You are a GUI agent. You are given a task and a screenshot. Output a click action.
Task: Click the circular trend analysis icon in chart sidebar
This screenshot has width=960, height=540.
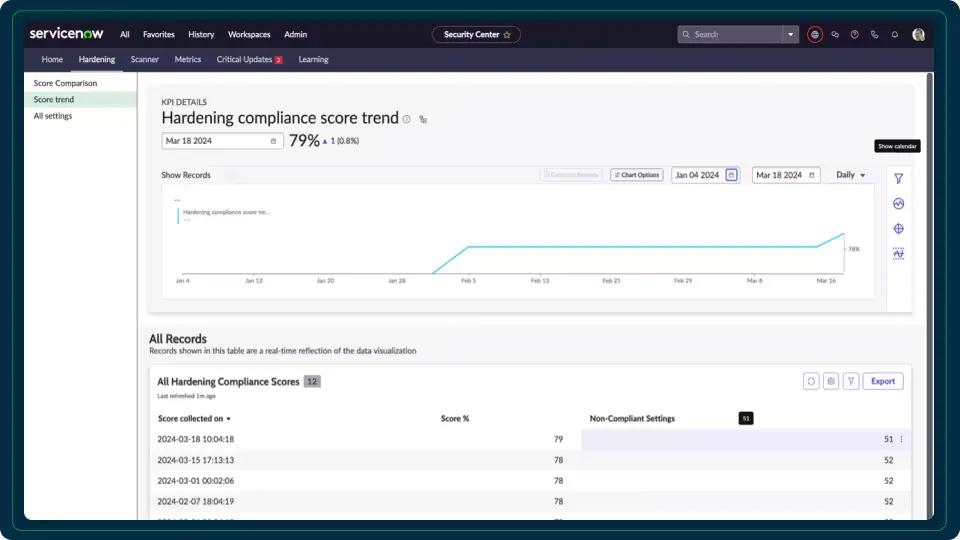click(898, 204)
